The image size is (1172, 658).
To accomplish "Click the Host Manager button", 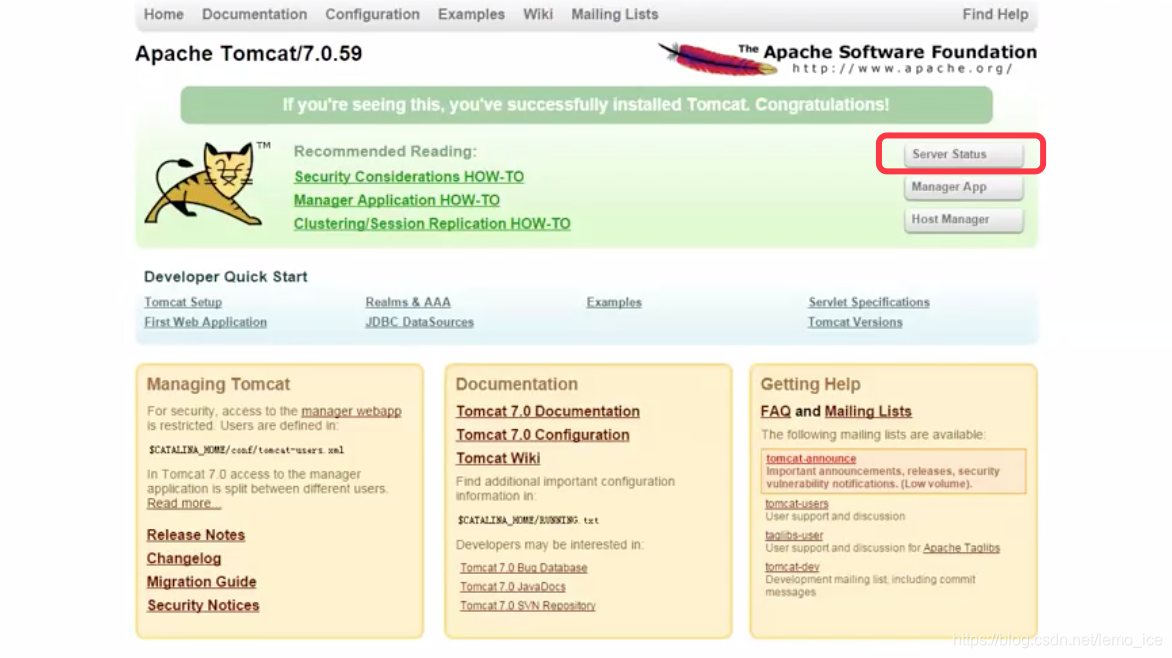I will tap(963, 220).
